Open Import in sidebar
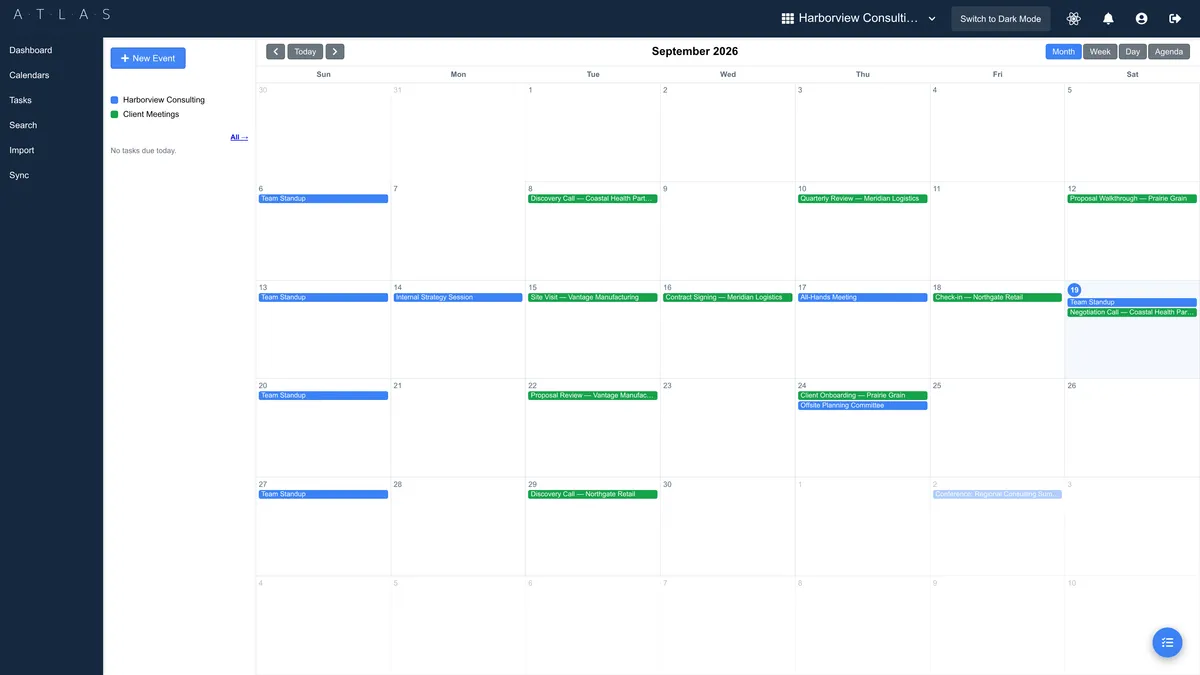 click(x=22, y=150)
